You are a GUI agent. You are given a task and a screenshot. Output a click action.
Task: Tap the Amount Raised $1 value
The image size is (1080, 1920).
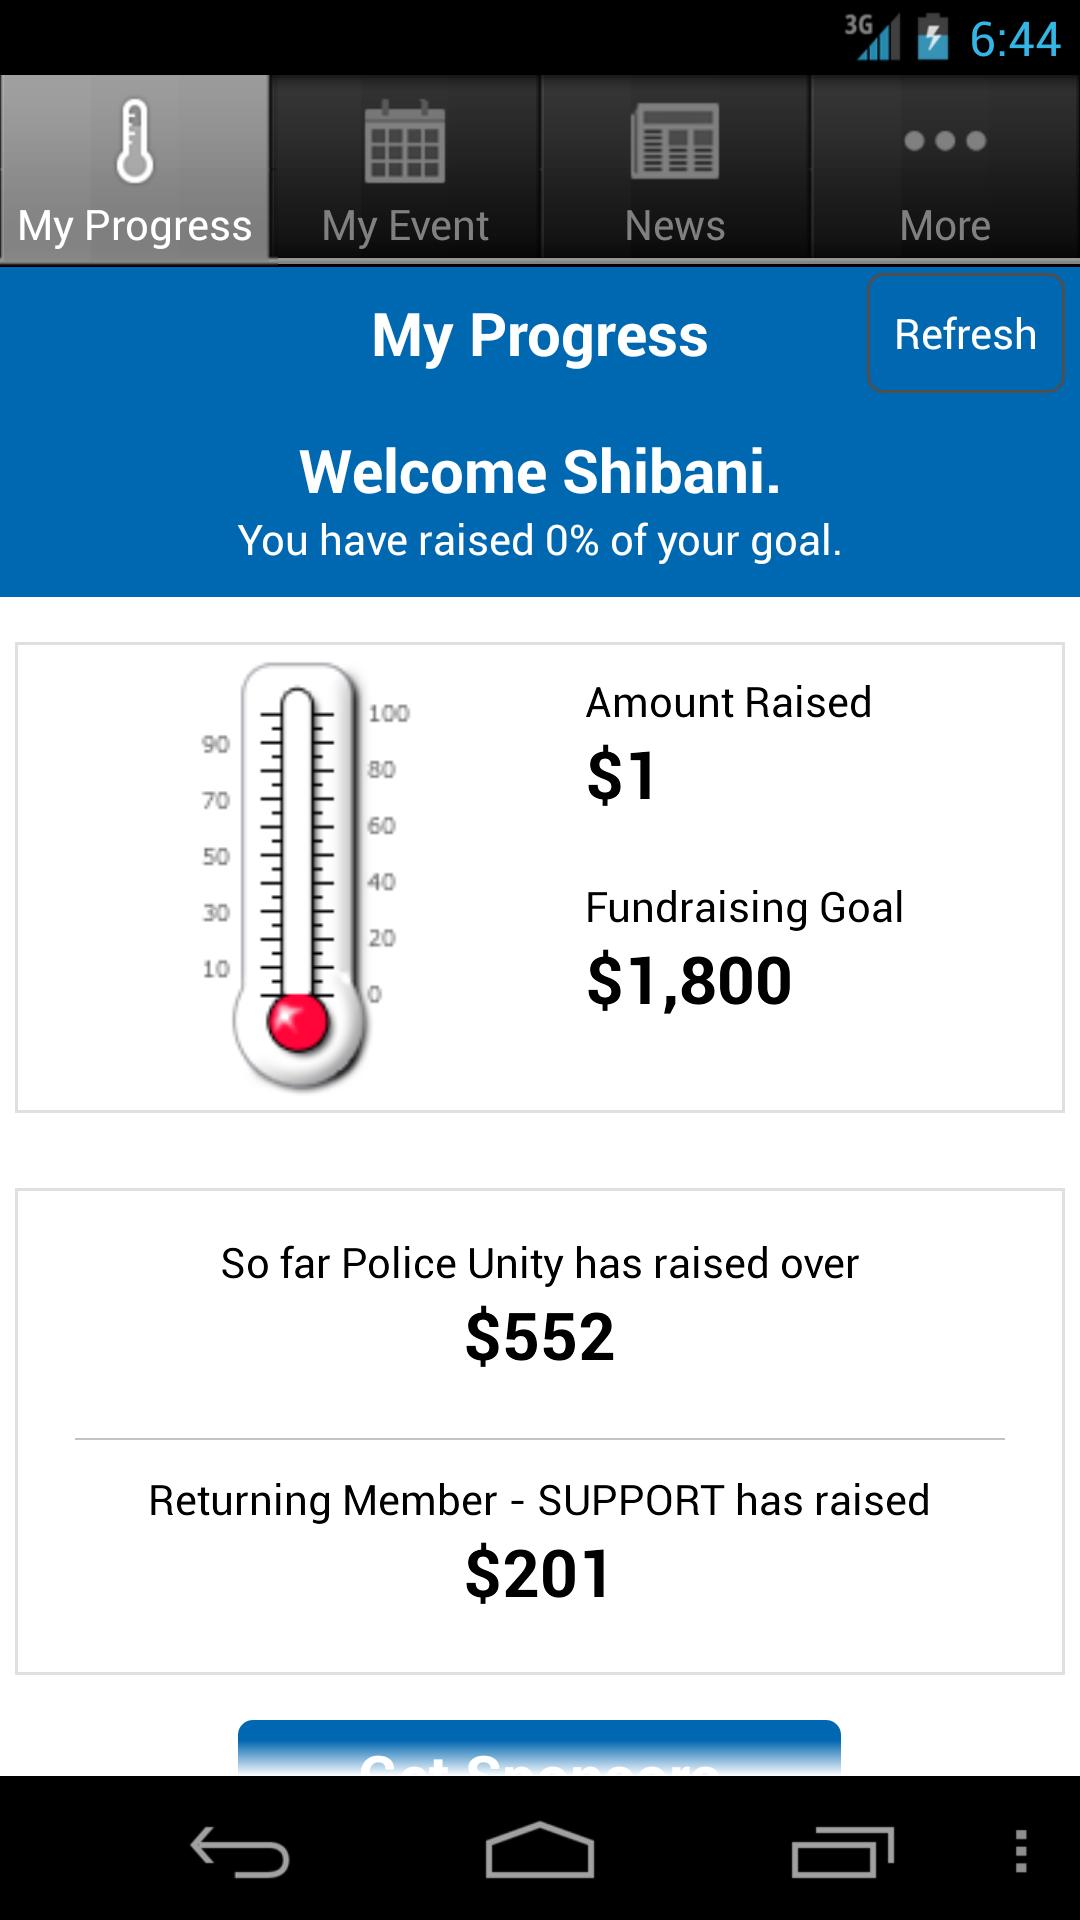pos(622,776)
